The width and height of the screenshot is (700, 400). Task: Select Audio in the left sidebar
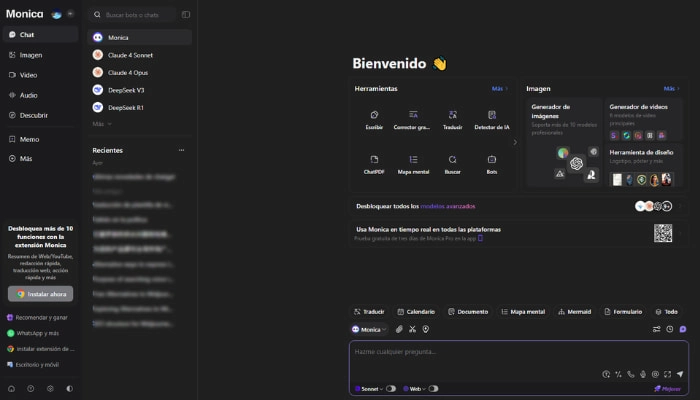40,95
